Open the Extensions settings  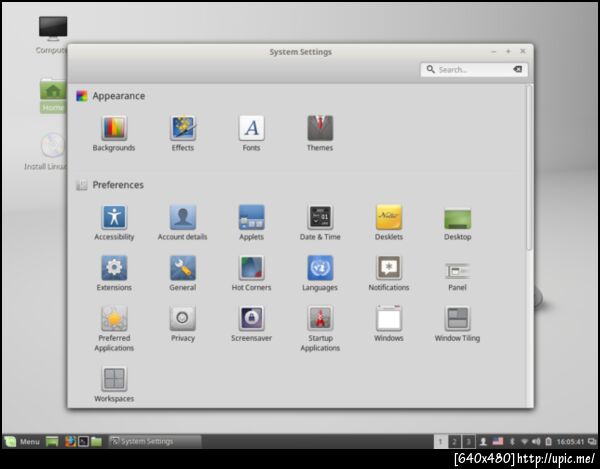(x=114, y=273)
